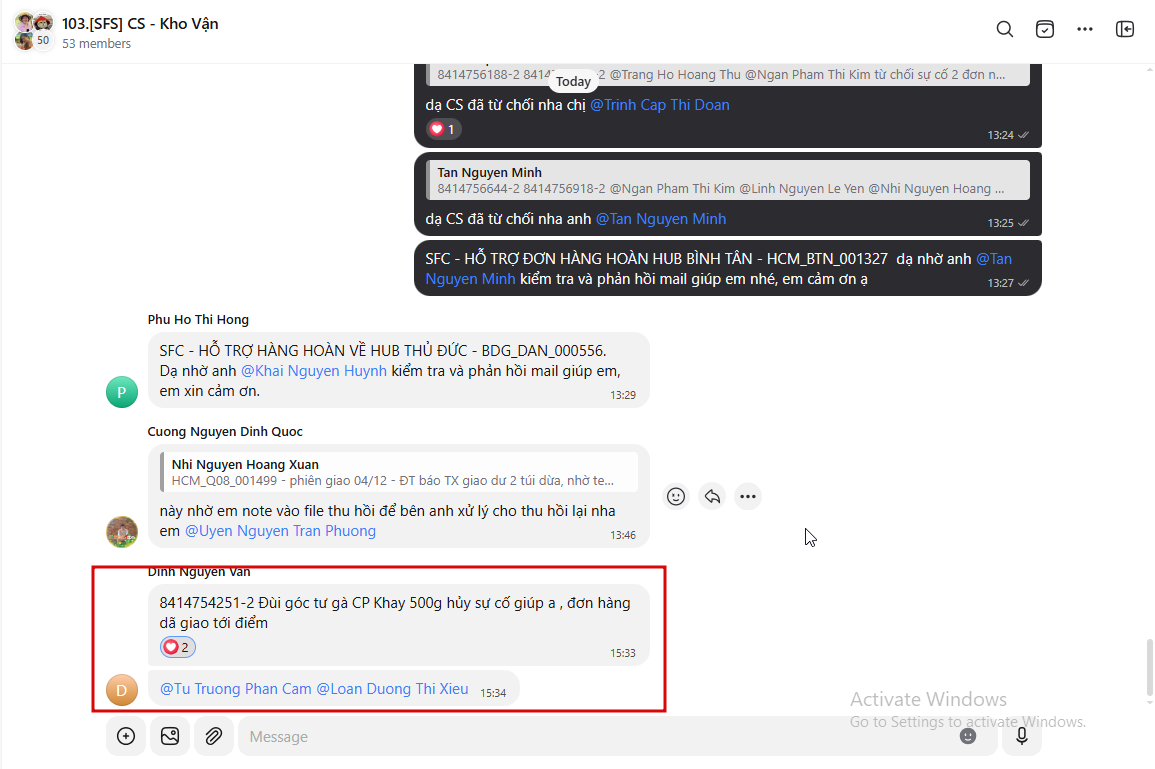This screenshot has width=1155, height=769.
Task: Attach an image via picture icon
Action: 170,736
